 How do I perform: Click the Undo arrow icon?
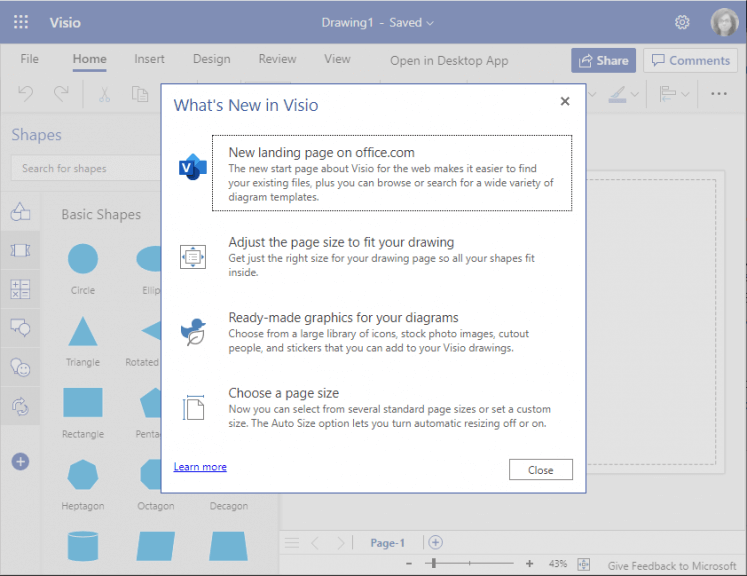(x=26, y=93)
